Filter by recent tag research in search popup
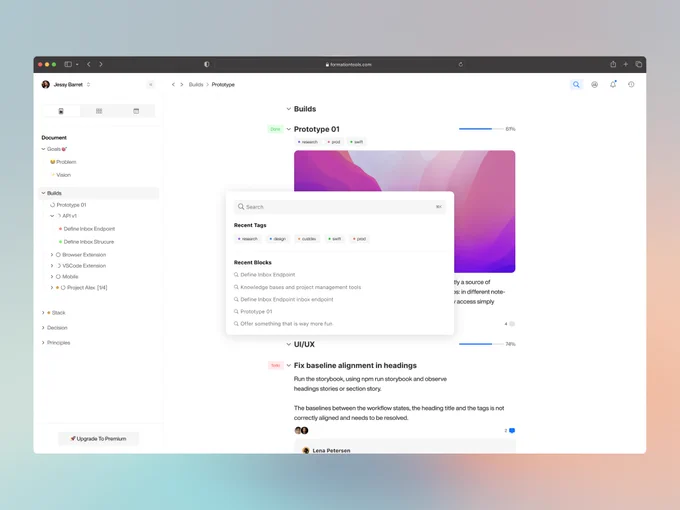 (x=248, y=239)
